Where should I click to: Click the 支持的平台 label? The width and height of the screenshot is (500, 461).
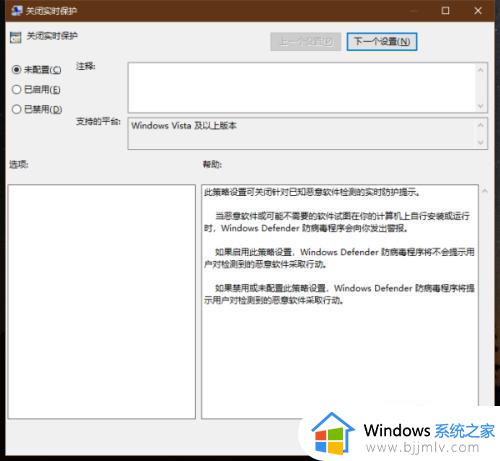98,122
